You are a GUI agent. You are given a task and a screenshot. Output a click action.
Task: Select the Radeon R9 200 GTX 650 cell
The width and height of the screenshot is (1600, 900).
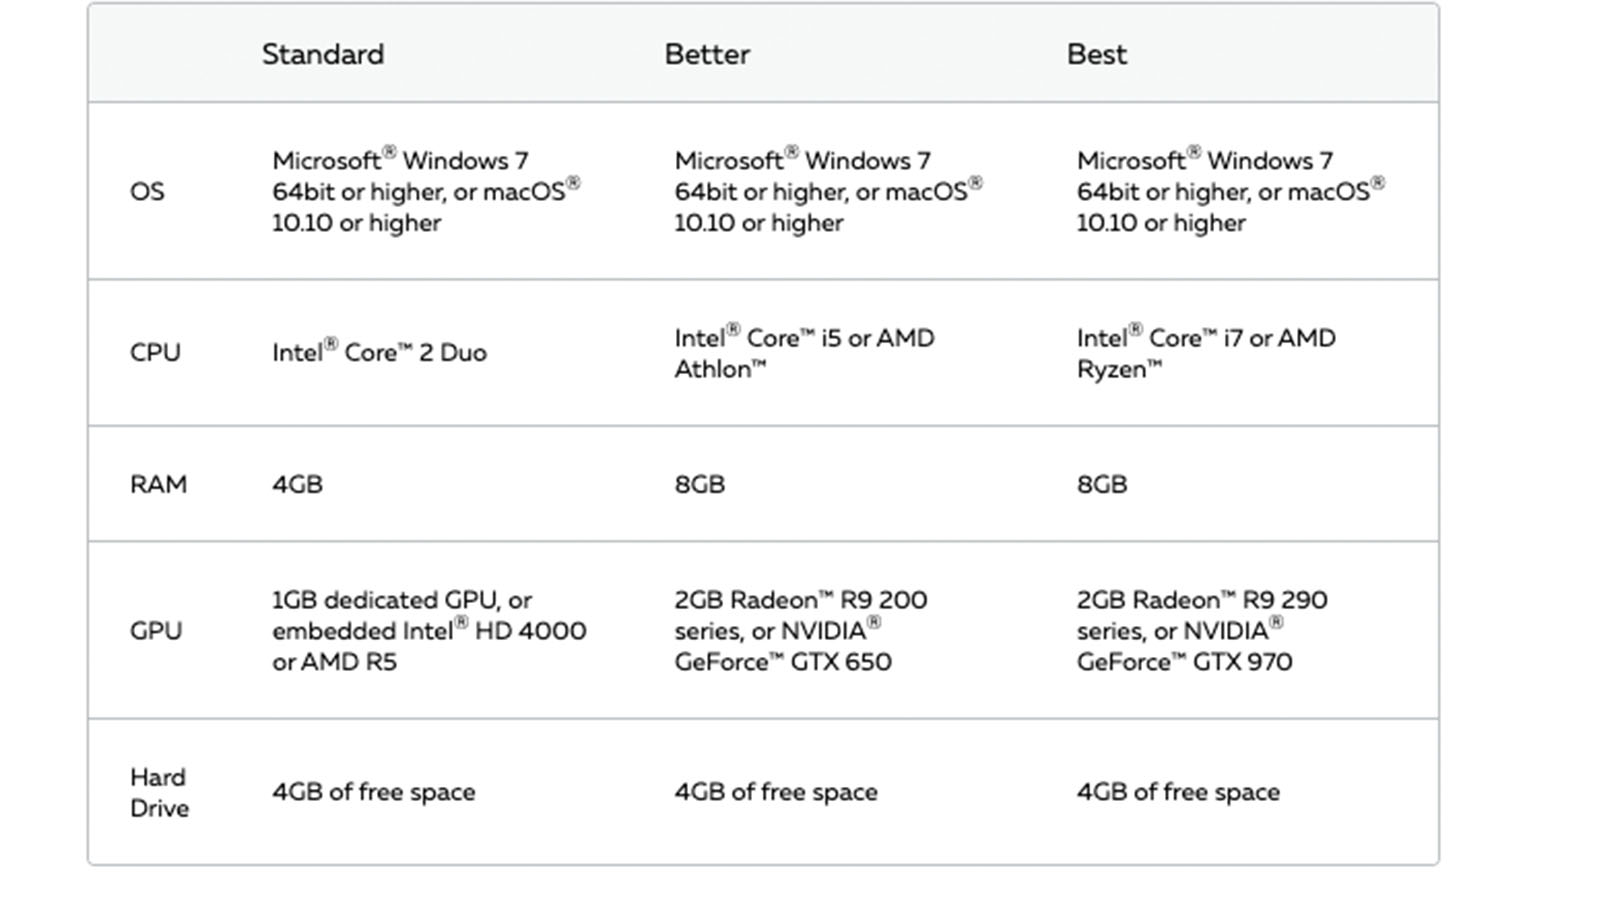(x=800, y=631)
